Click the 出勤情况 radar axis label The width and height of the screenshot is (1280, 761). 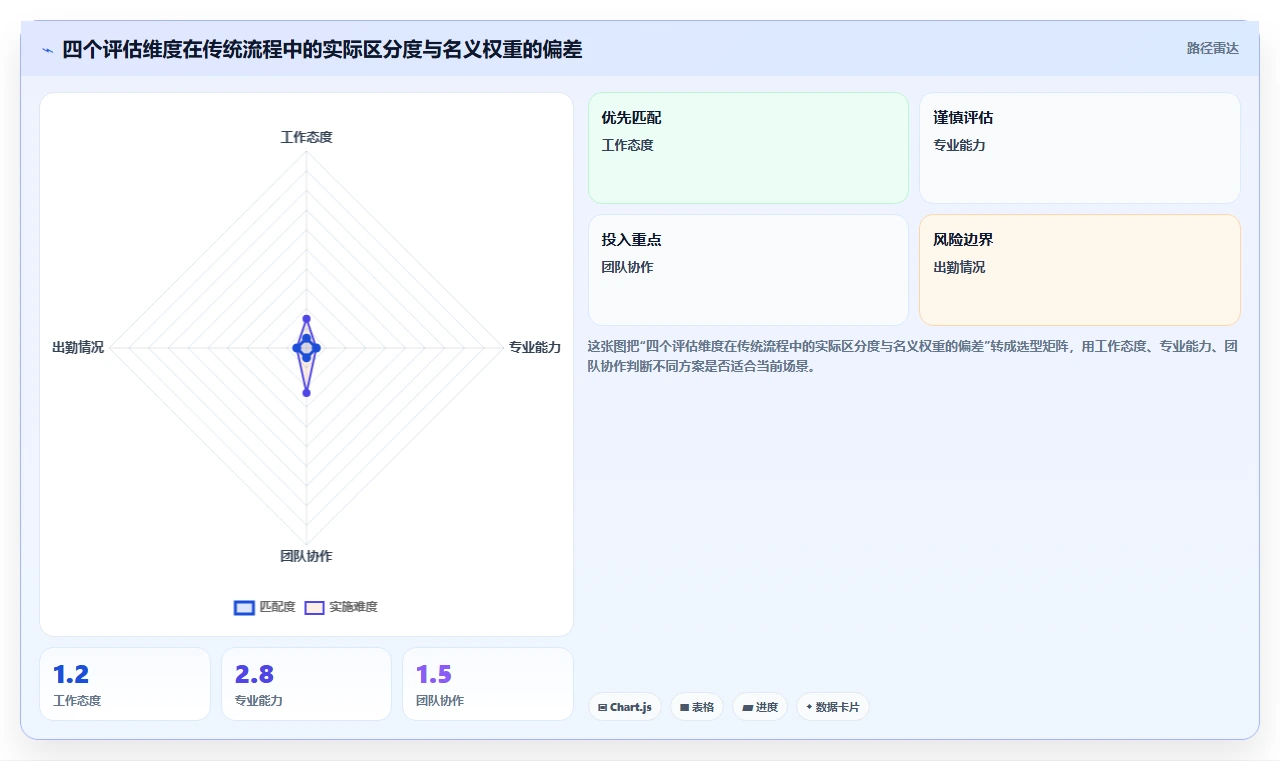tap(78, 347)
